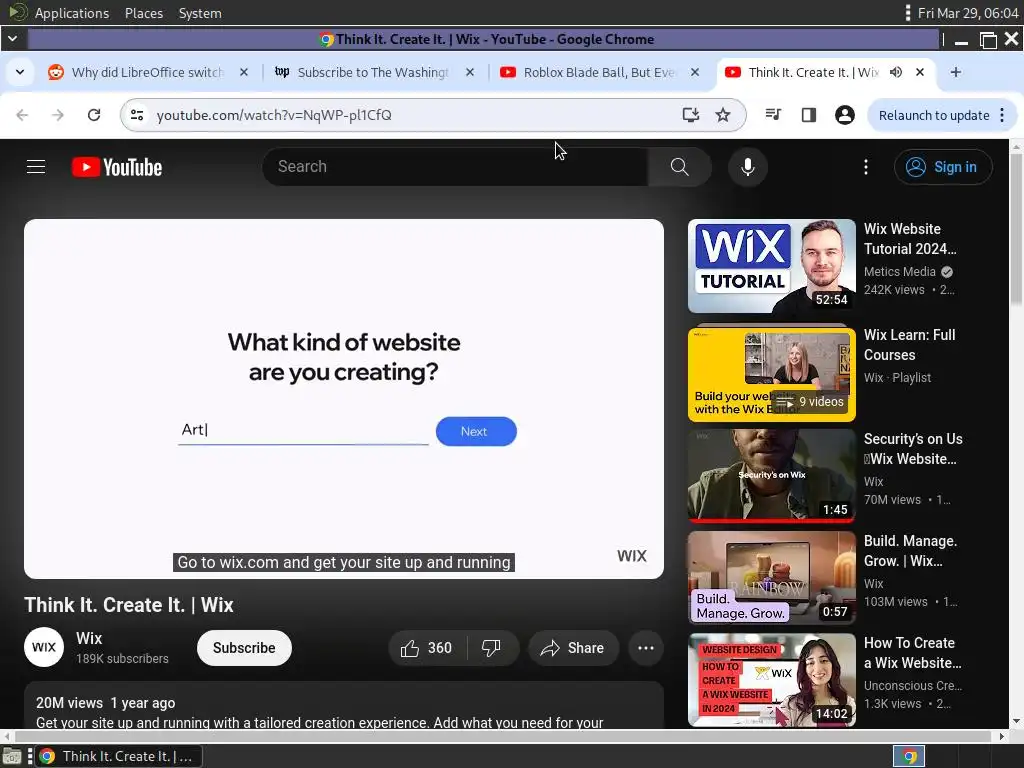This screenshot has height=768, width=1024.
Task: Open YouTube settings three-dot menu
Action: click(866, 167)
